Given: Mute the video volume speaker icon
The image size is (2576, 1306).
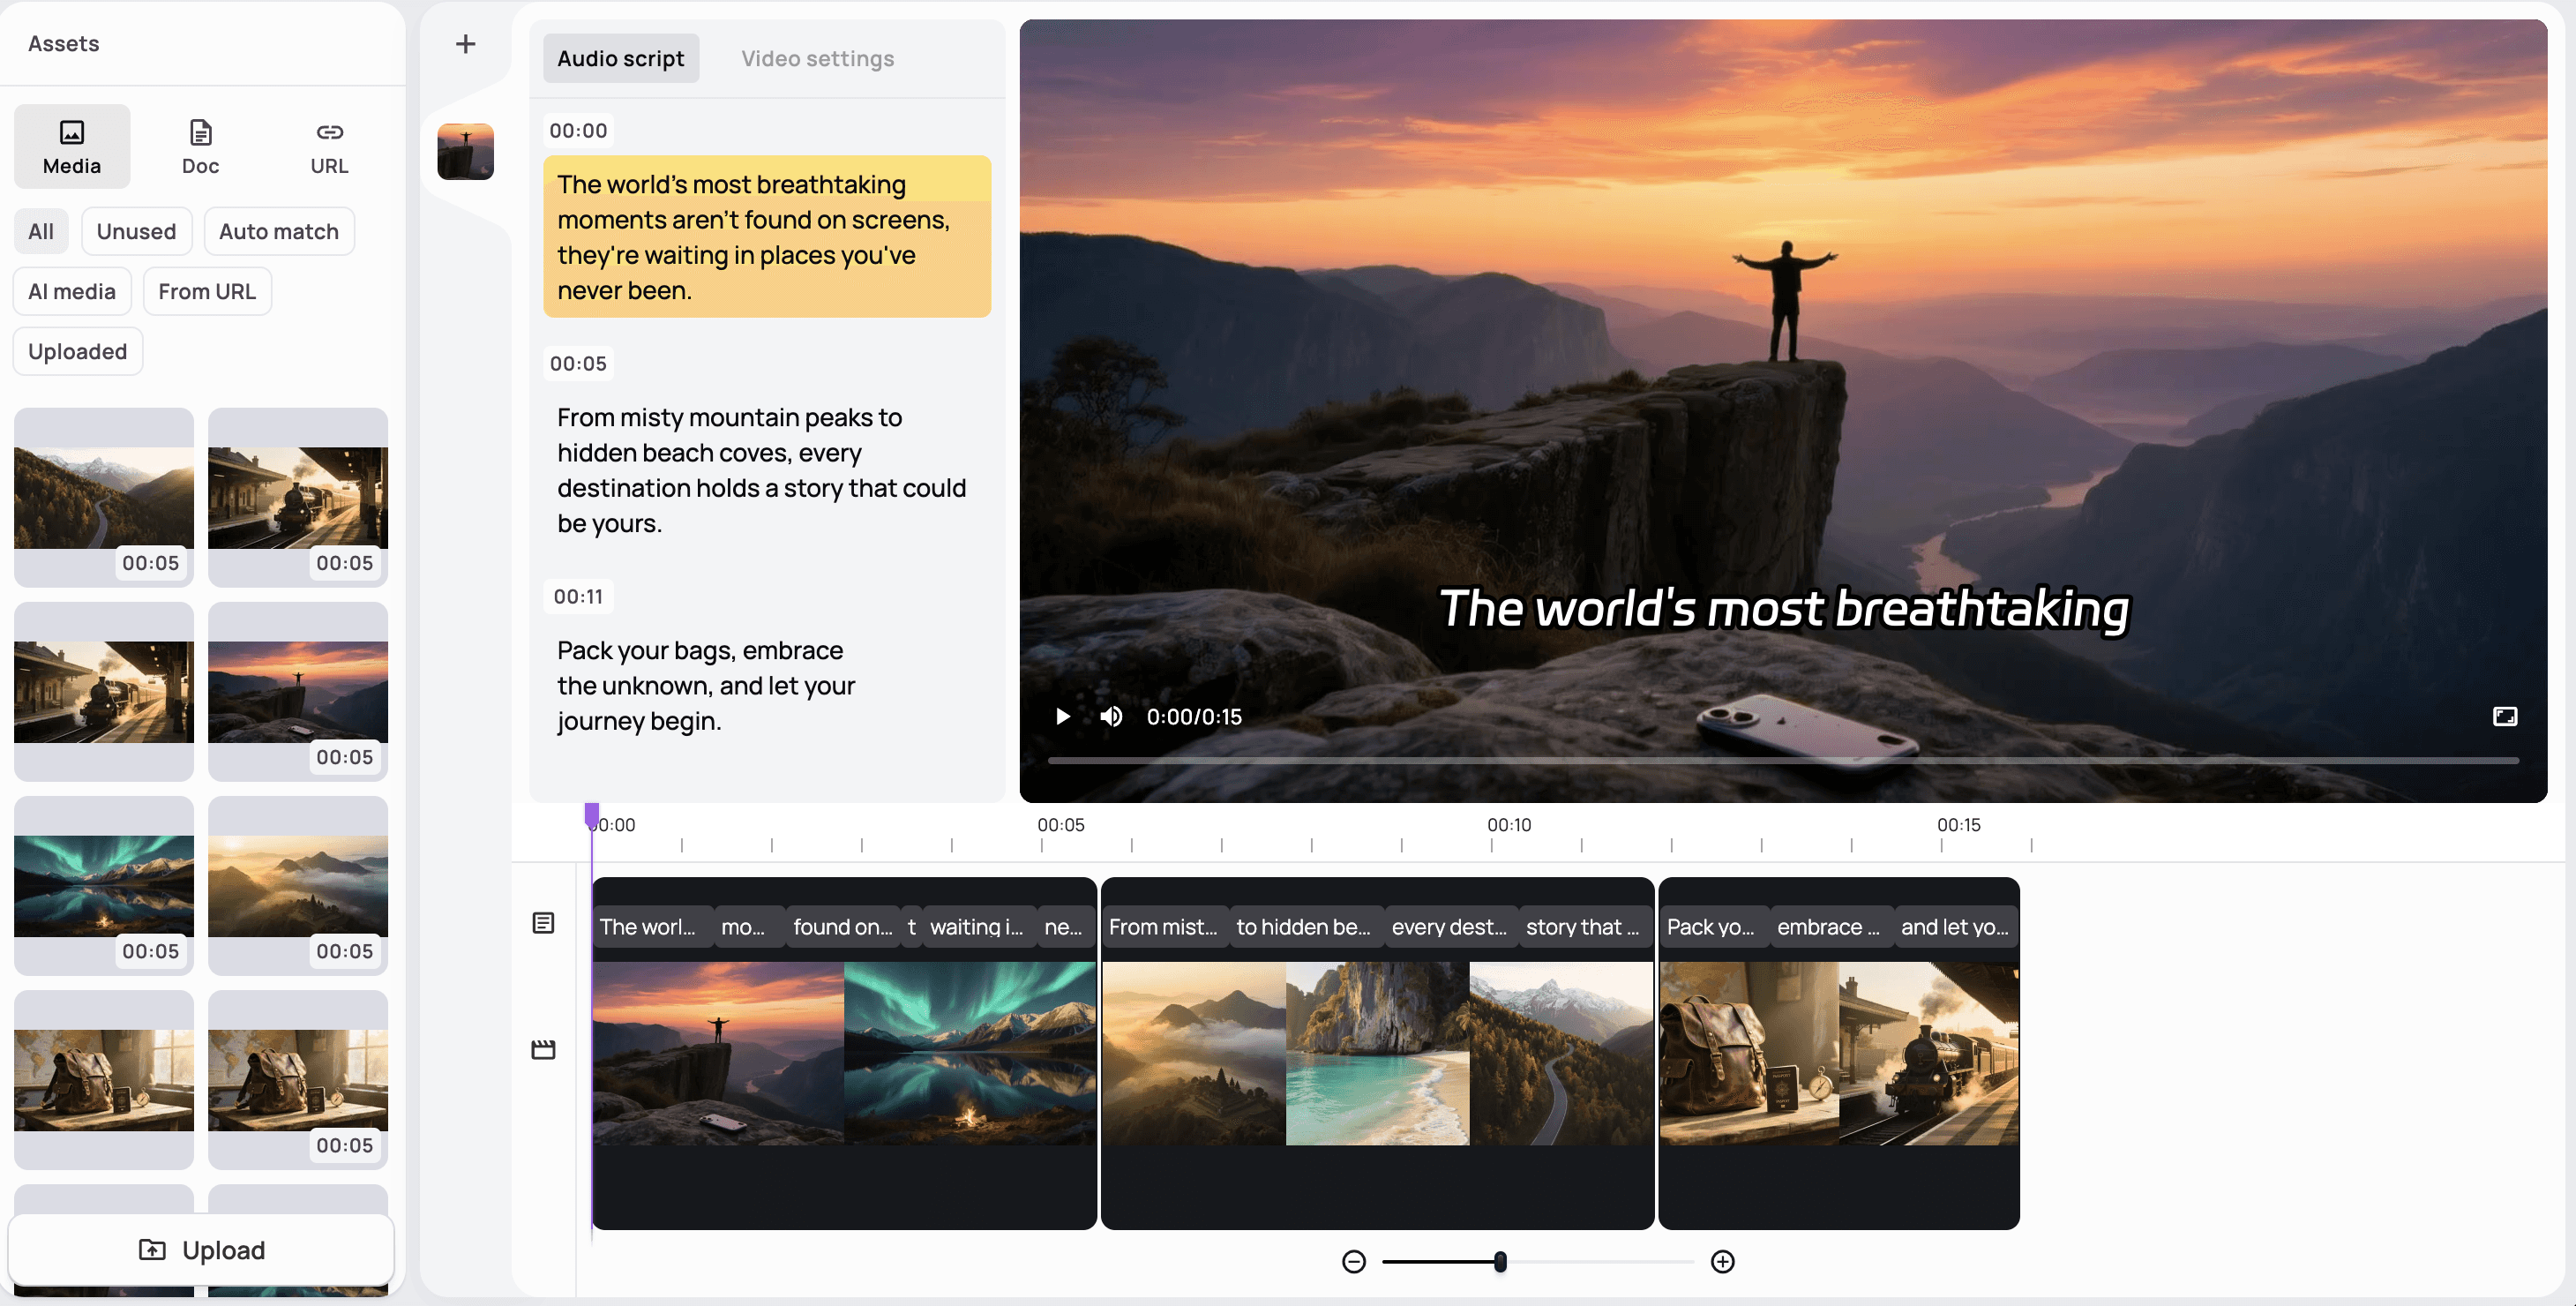Looking at the screenshot, I should tap(1111, 716).
